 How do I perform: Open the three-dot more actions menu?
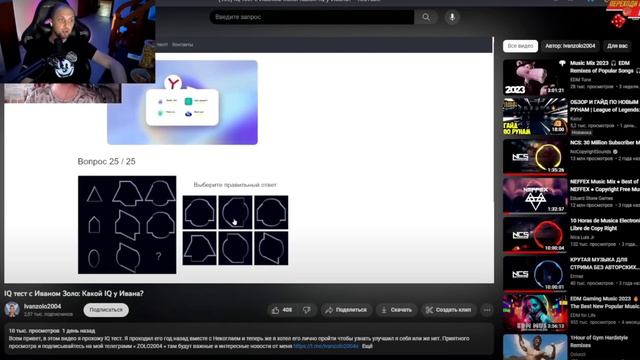487,310
